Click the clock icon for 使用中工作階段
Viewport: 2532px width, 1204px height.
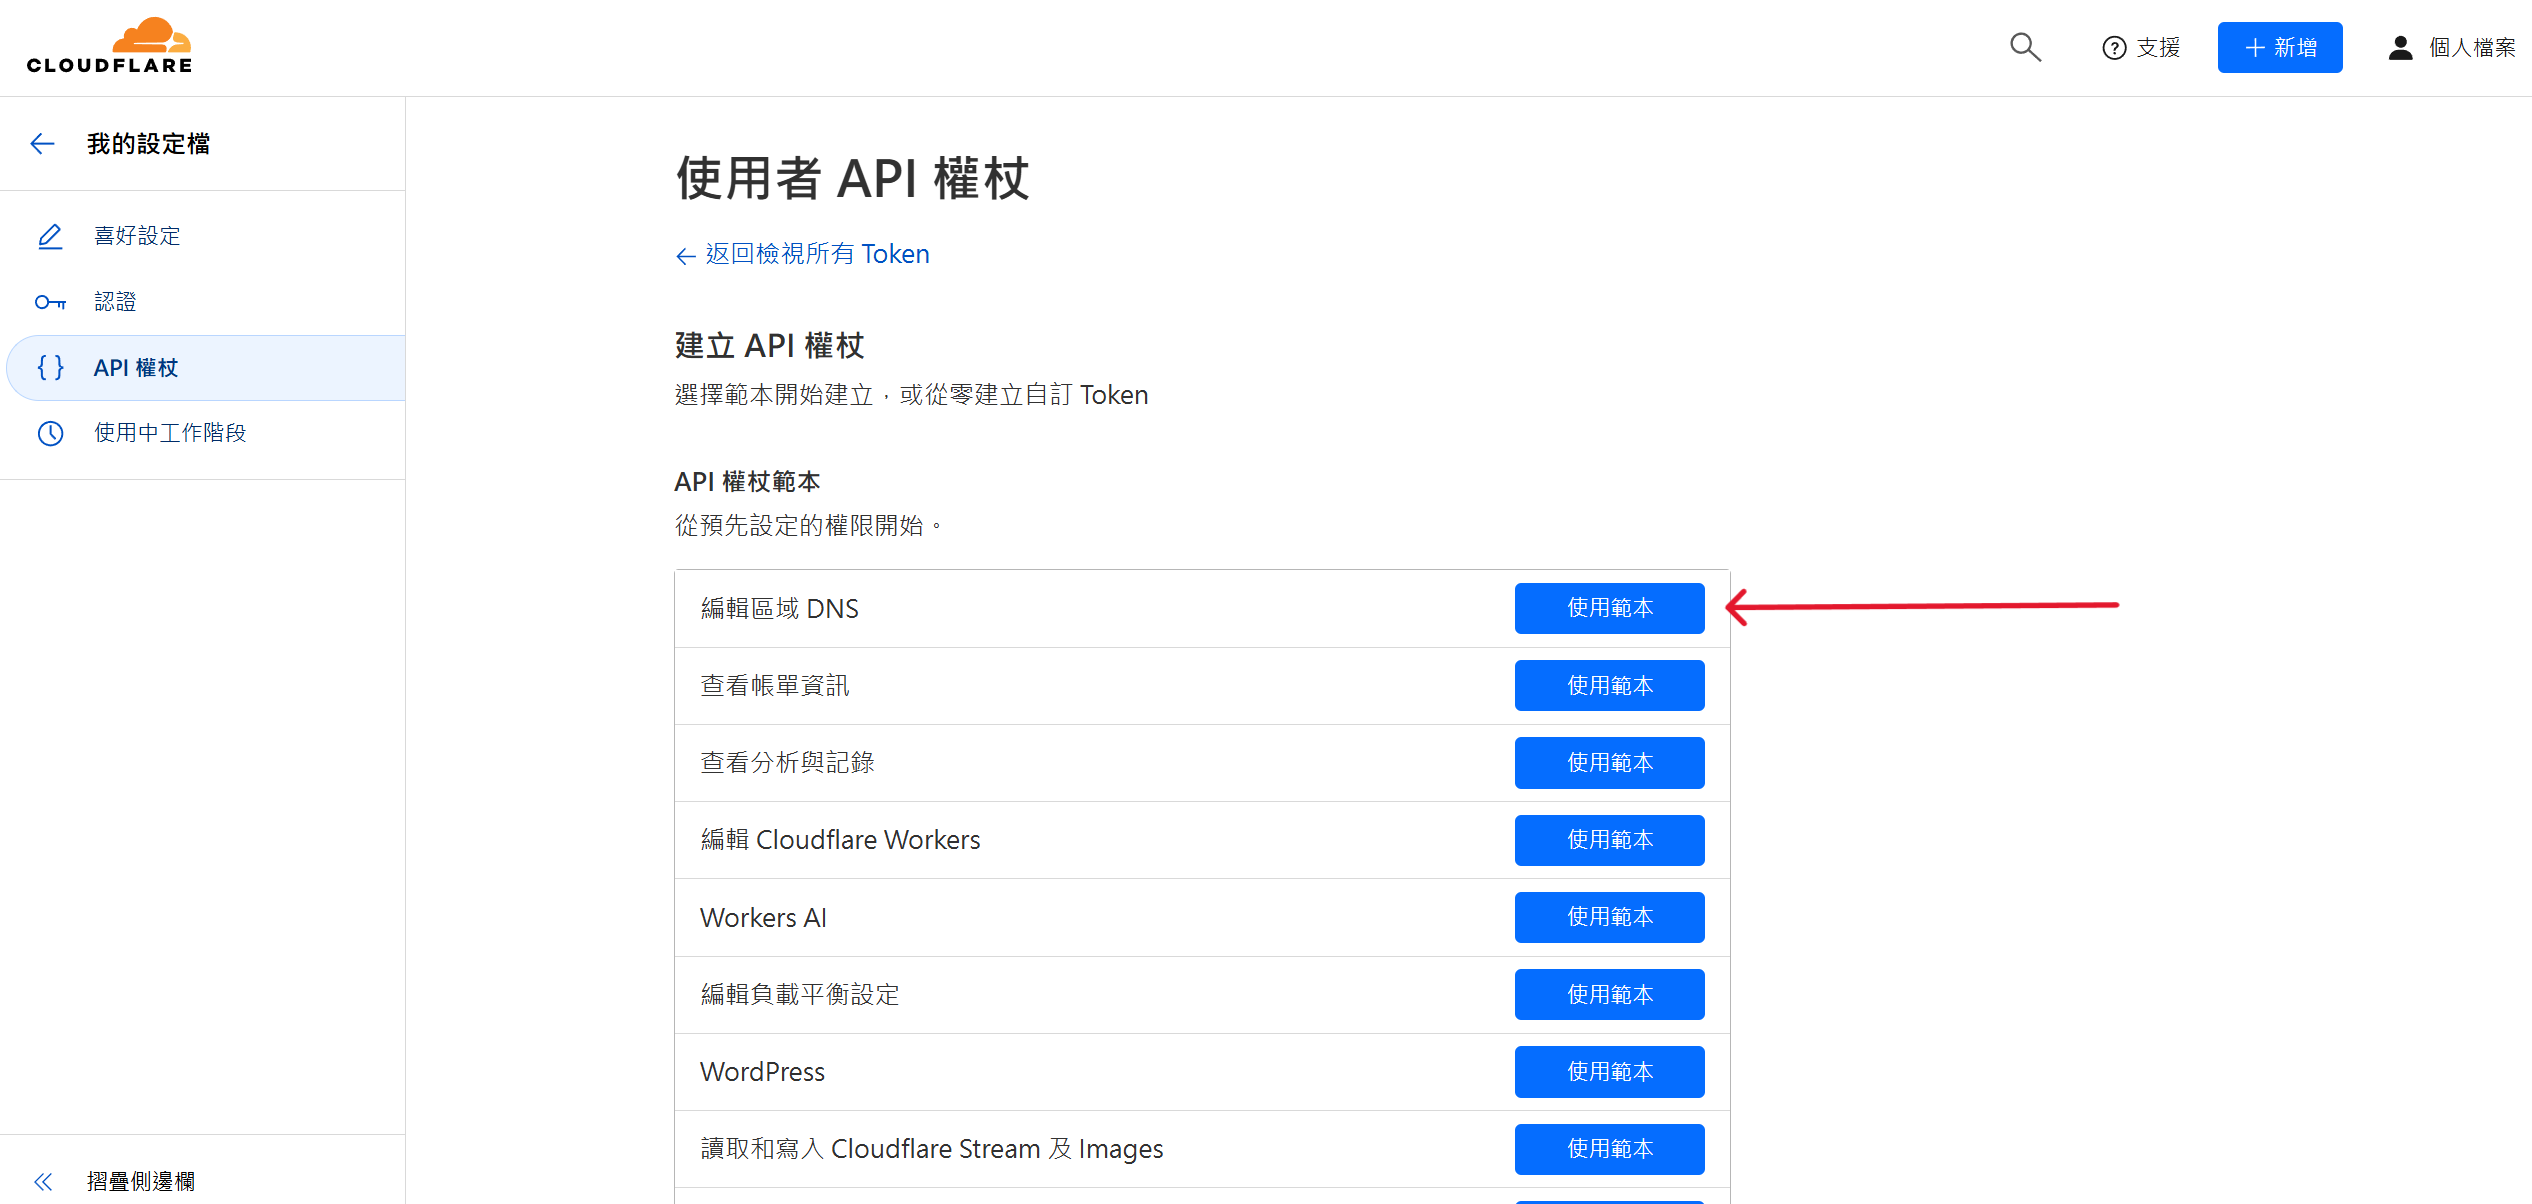point(50,433)
